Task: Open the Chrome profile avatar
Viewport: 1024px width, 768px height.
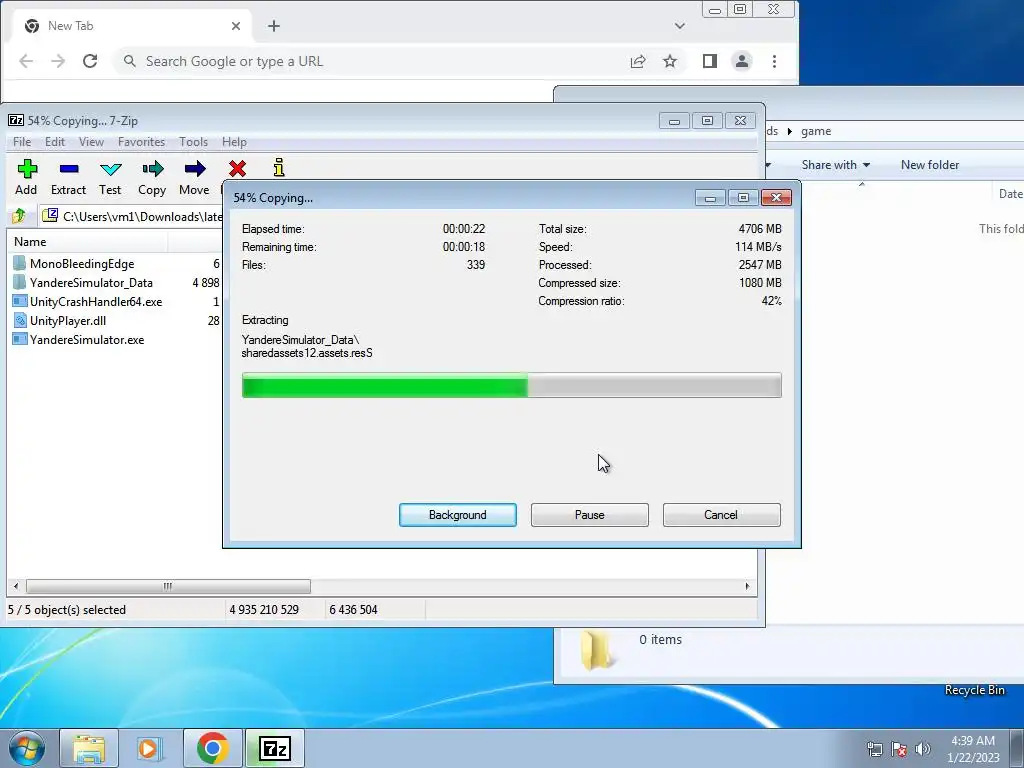Action: (742, 61)
